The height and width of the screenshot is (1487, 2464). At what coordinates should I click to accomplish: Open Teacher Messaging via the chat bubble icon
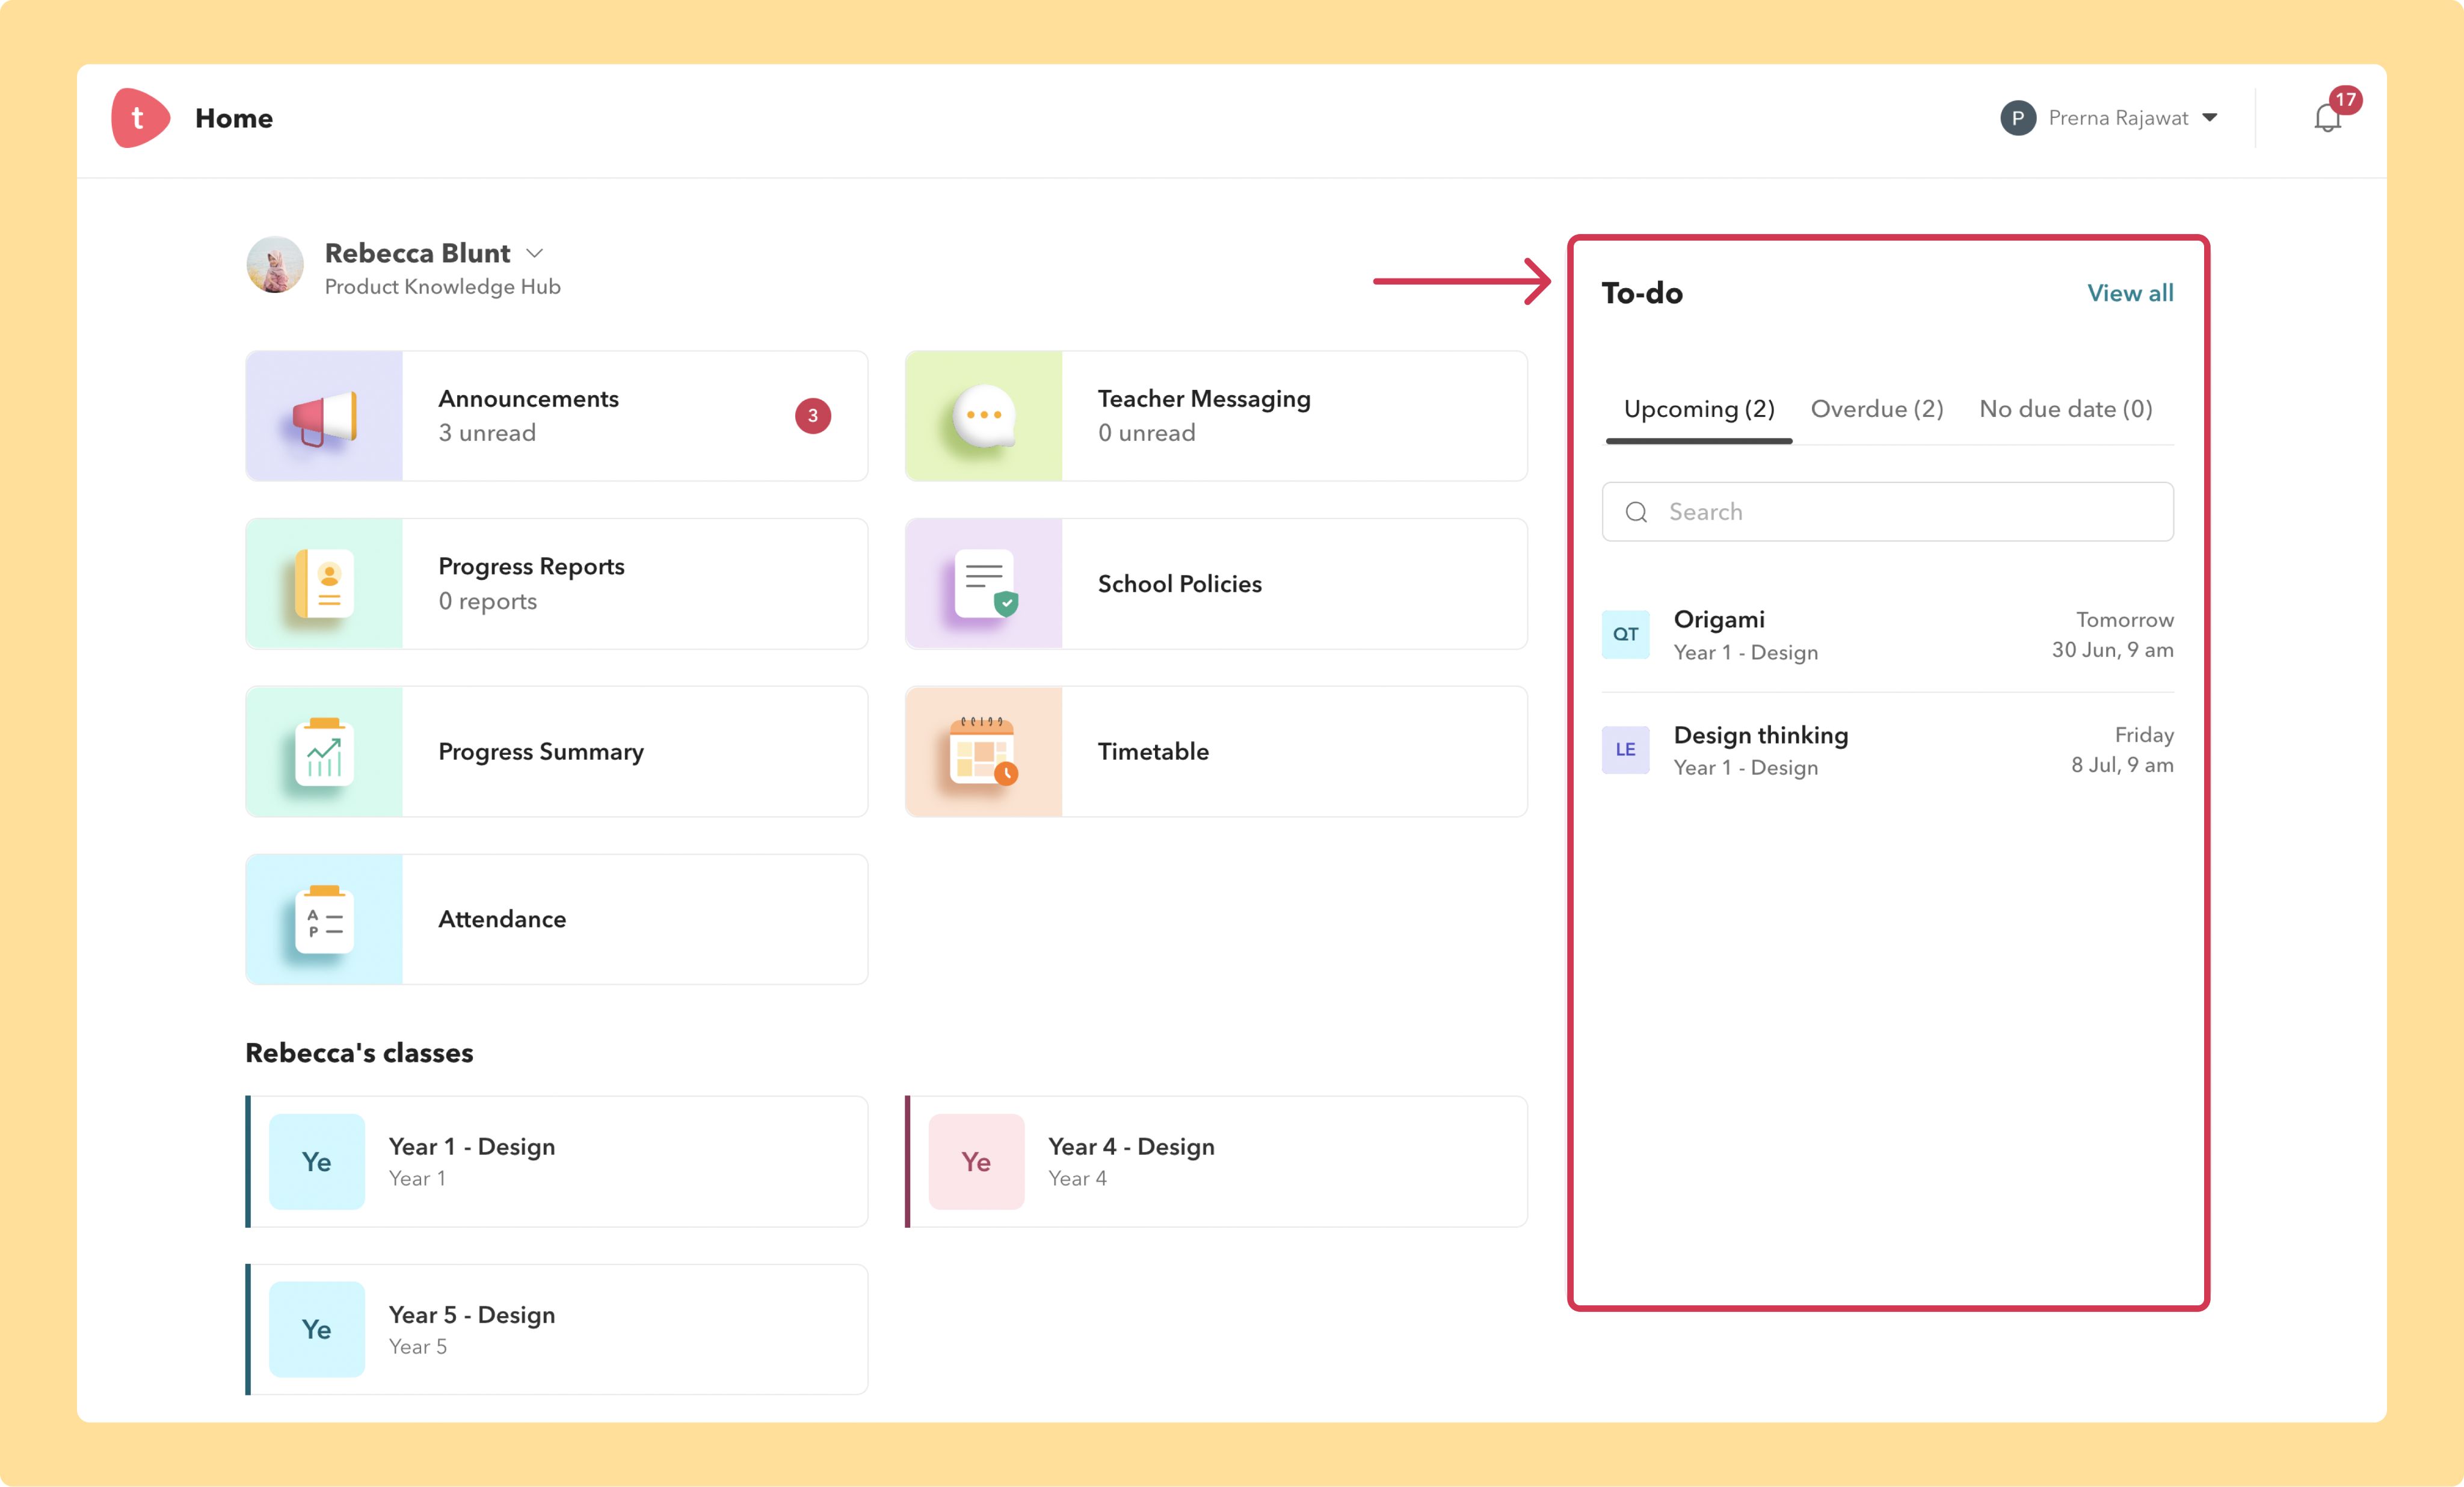coord(983,415)
